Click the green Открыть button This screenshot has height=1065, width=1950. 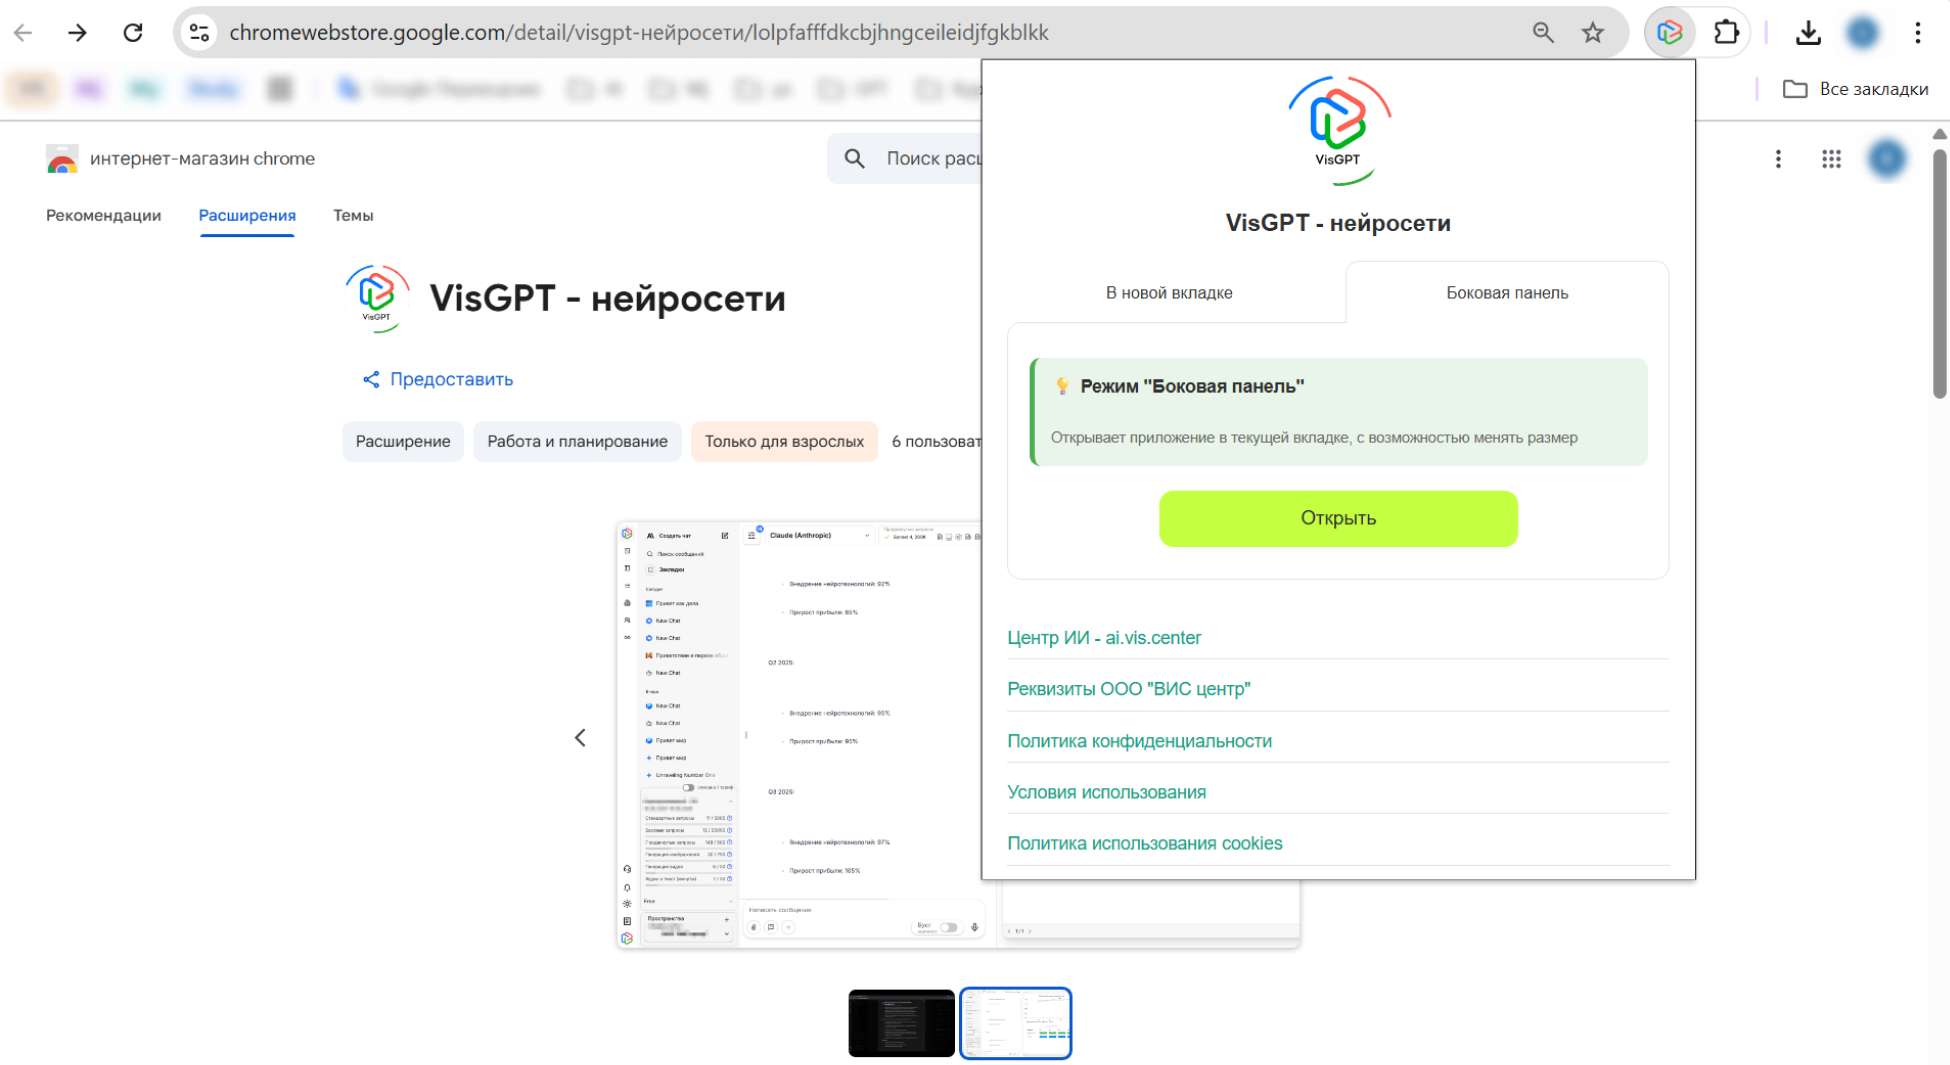tap(1338, 518)
